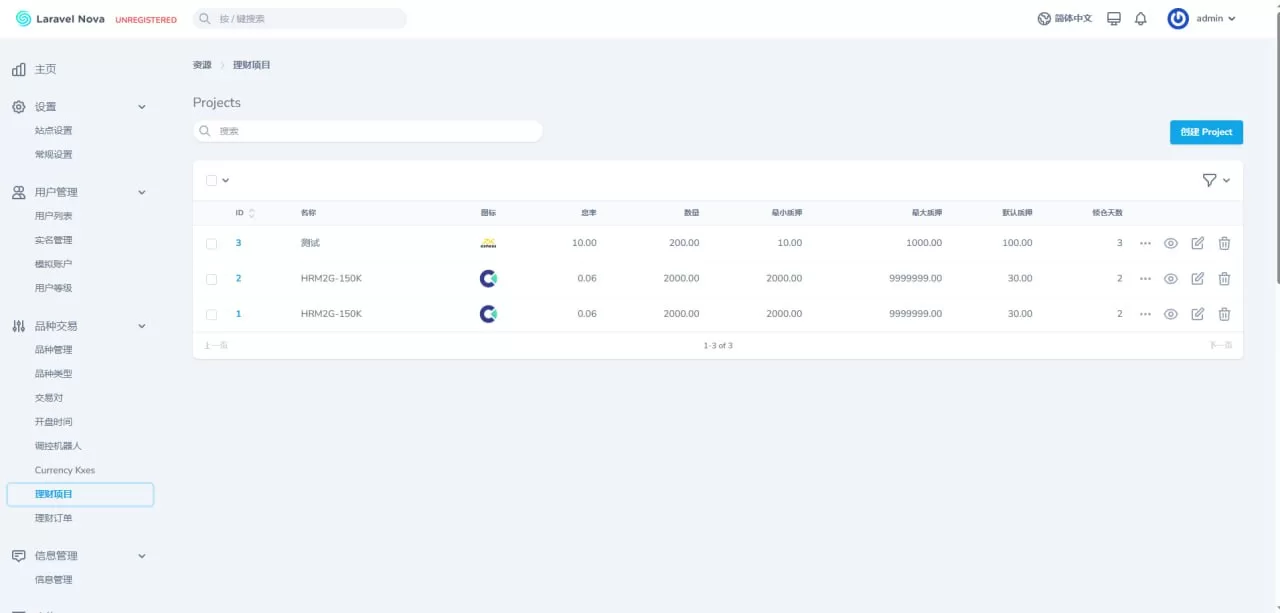
Task: Click the notification bell icon
Action: (x=1140, y=19)
